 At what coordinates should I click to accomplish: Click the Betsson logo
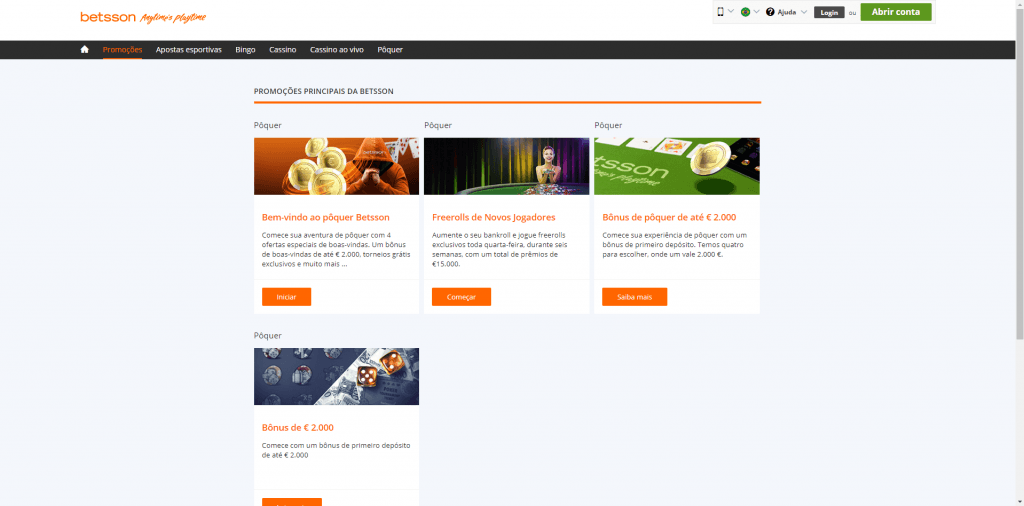pyautogui.click(x=143, y=17)
